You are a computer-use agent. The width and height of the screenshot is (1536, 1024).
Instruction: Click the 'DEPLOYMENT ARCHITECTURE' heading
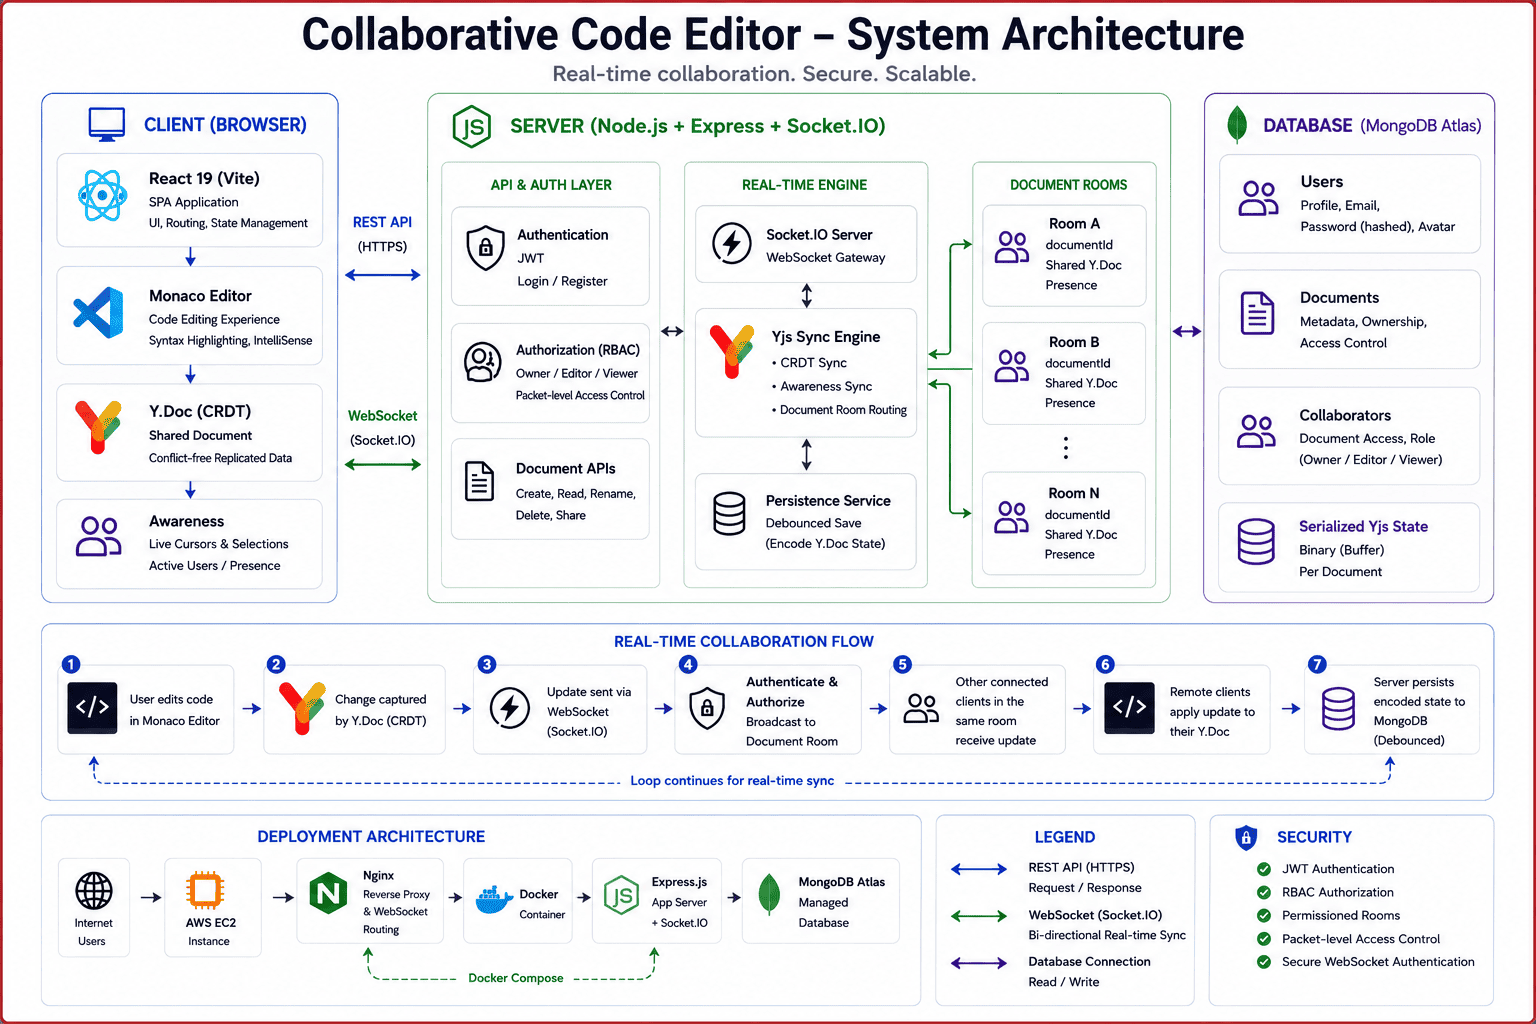(371, 837)
